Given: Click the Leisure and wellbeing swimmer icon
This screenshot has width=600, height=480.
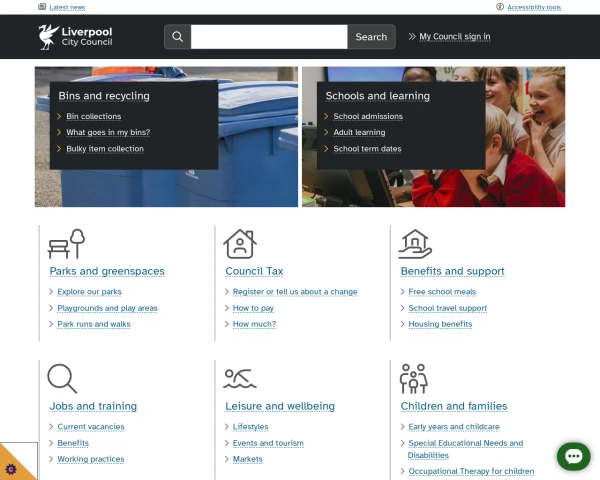Looking at the screenshot, I should pyautogui.click(x=240, y=378).
